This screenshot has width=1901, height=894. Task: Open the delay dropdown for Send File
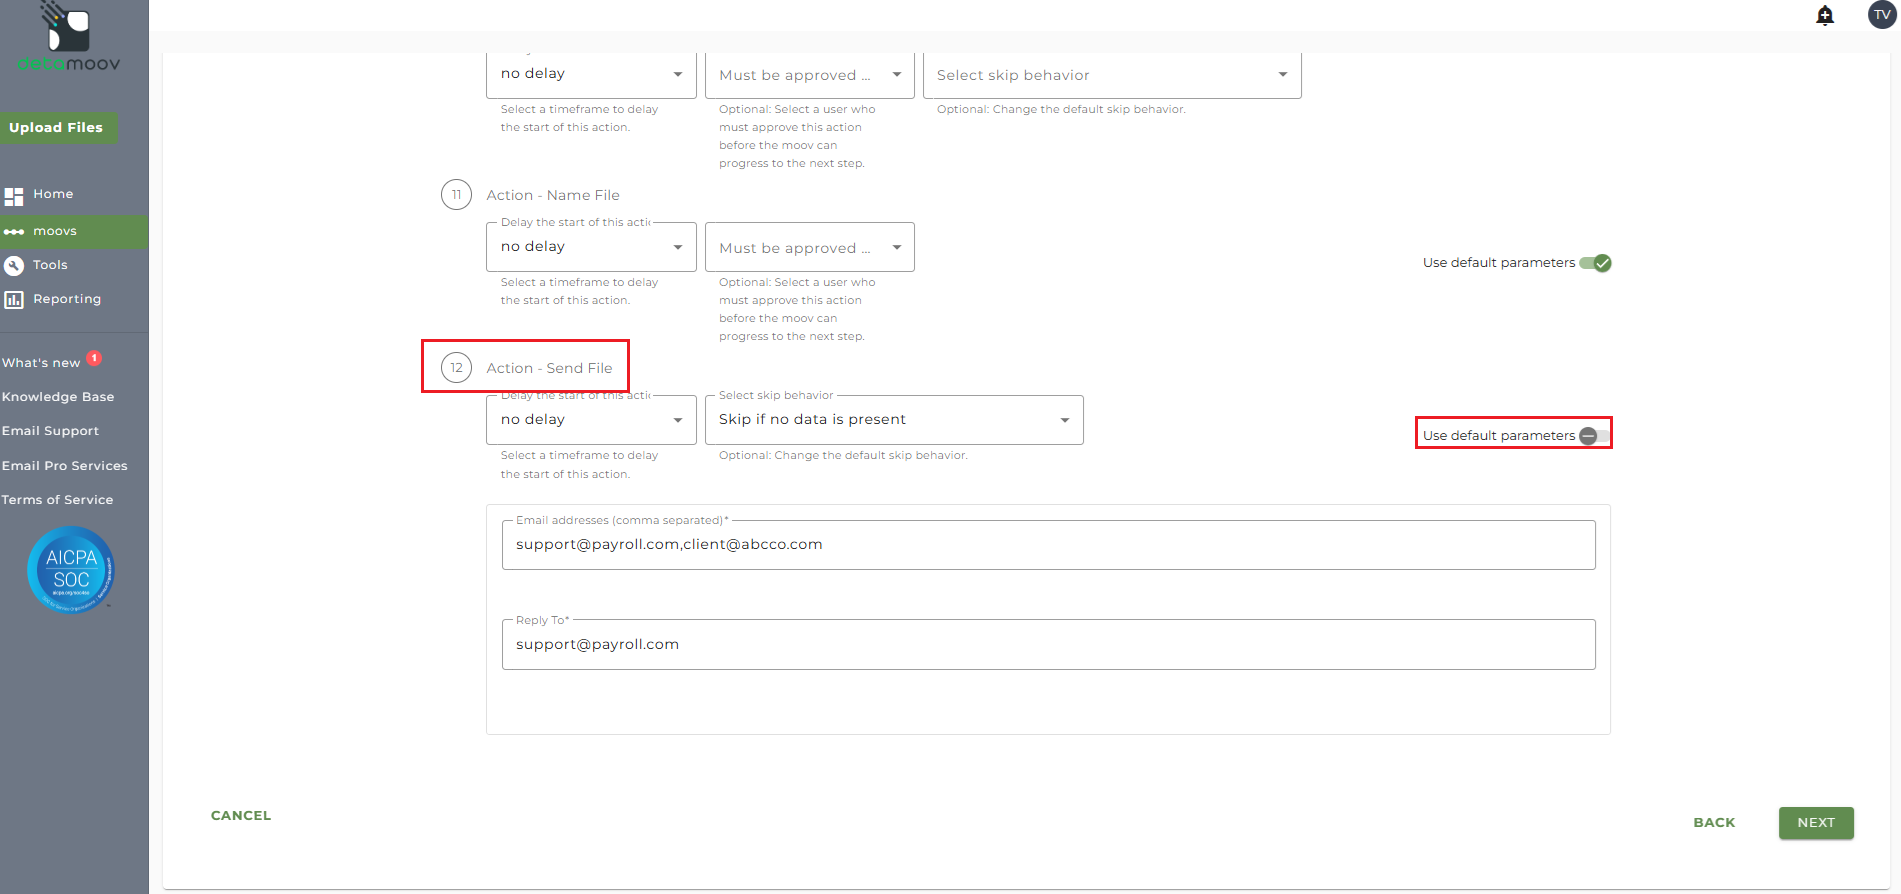pos(590,420)
